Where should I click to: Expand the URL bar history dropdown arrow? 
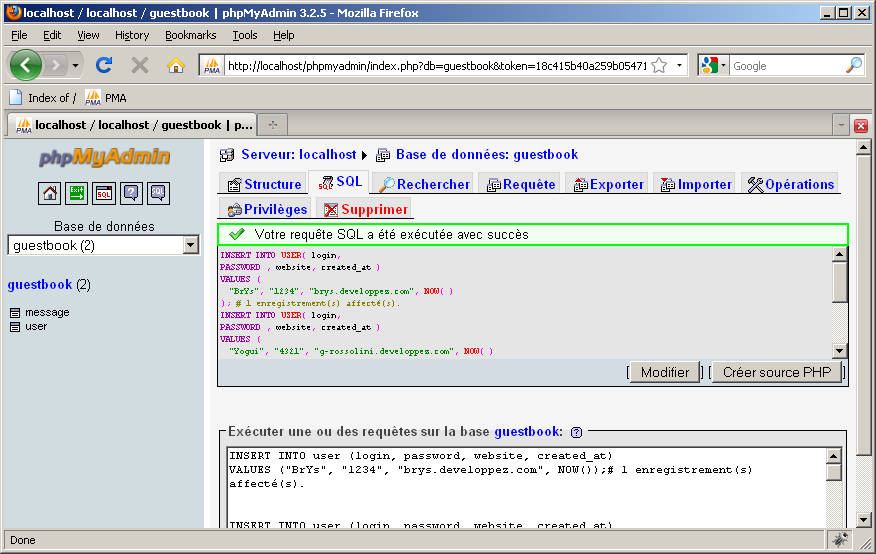coord(680,65)
